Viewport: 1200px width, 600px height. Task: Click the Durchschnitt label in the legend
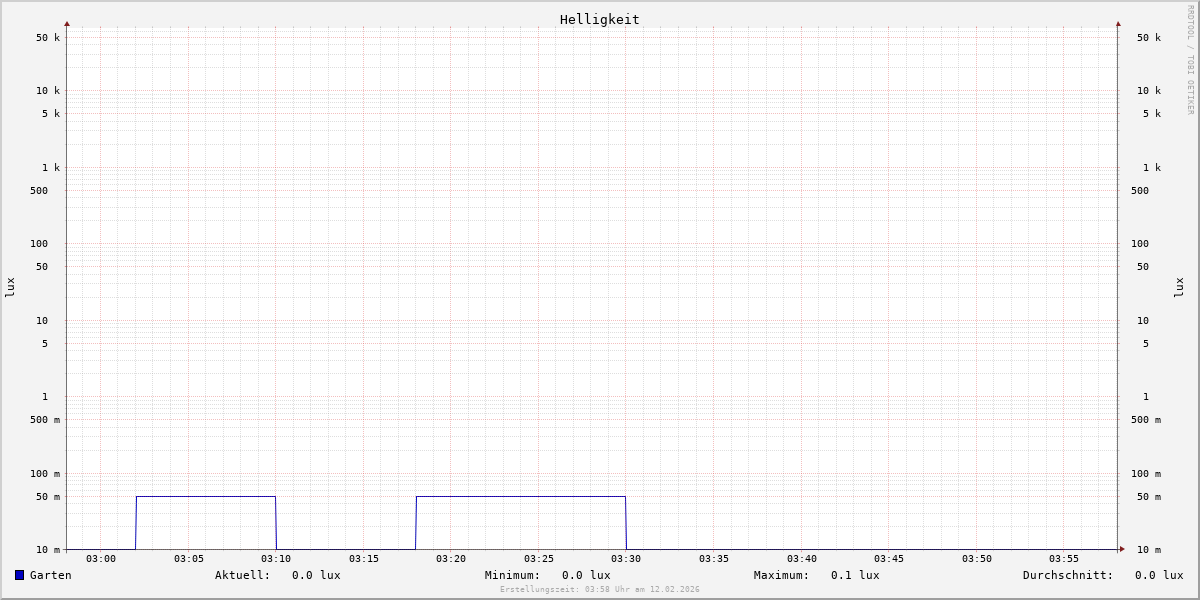click(1068, 575)
